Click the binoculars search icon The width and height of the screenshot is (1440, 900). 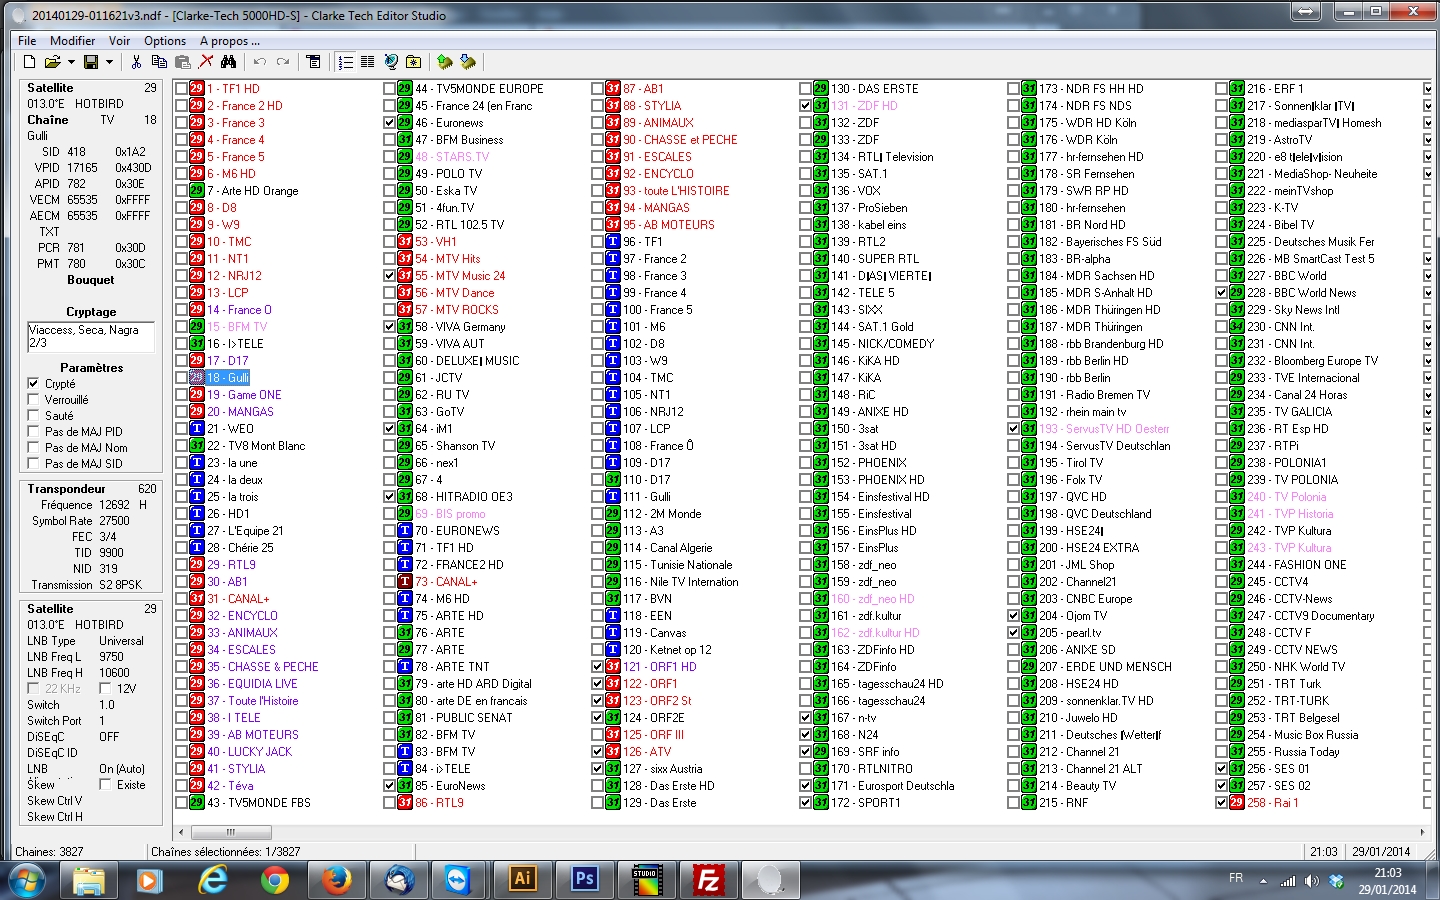(229, 62)
